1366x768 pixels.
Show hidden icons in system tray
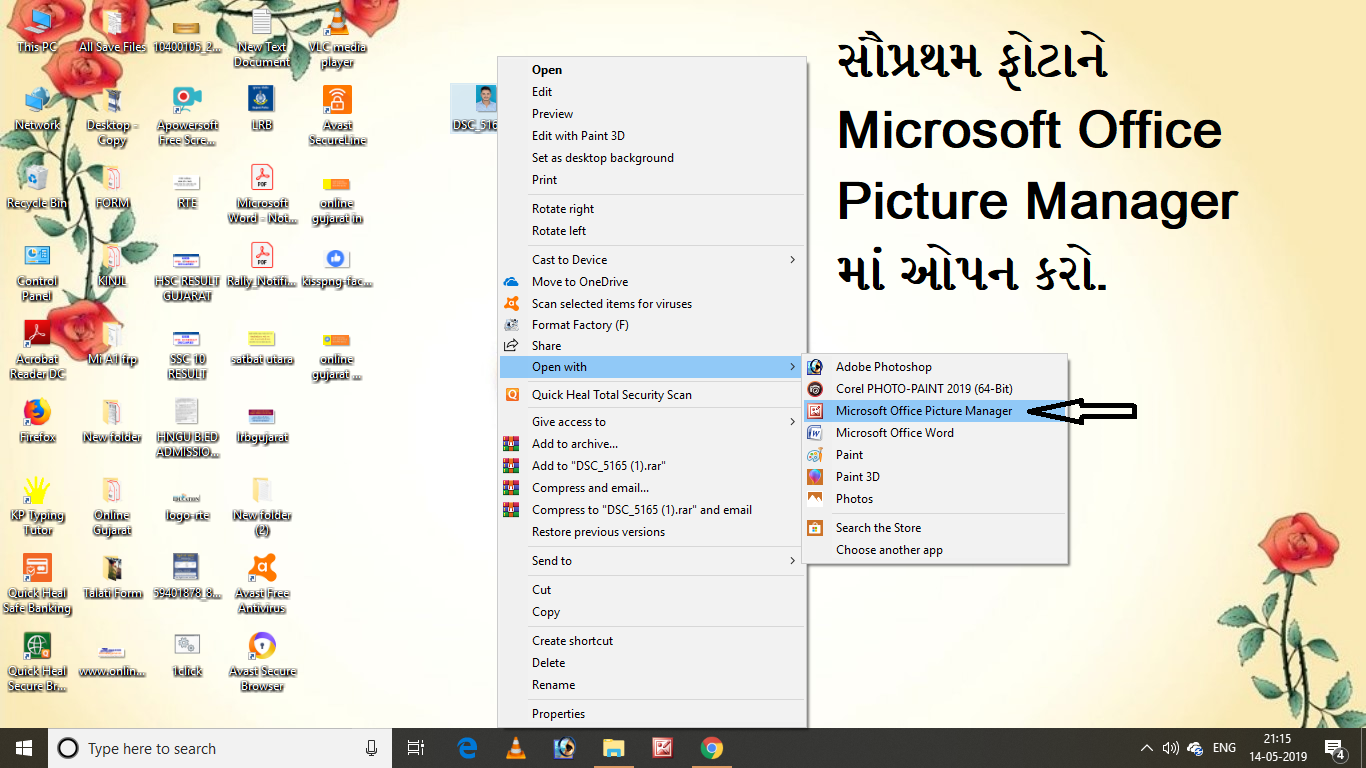pyautogui.click(x=1146, y=747)
